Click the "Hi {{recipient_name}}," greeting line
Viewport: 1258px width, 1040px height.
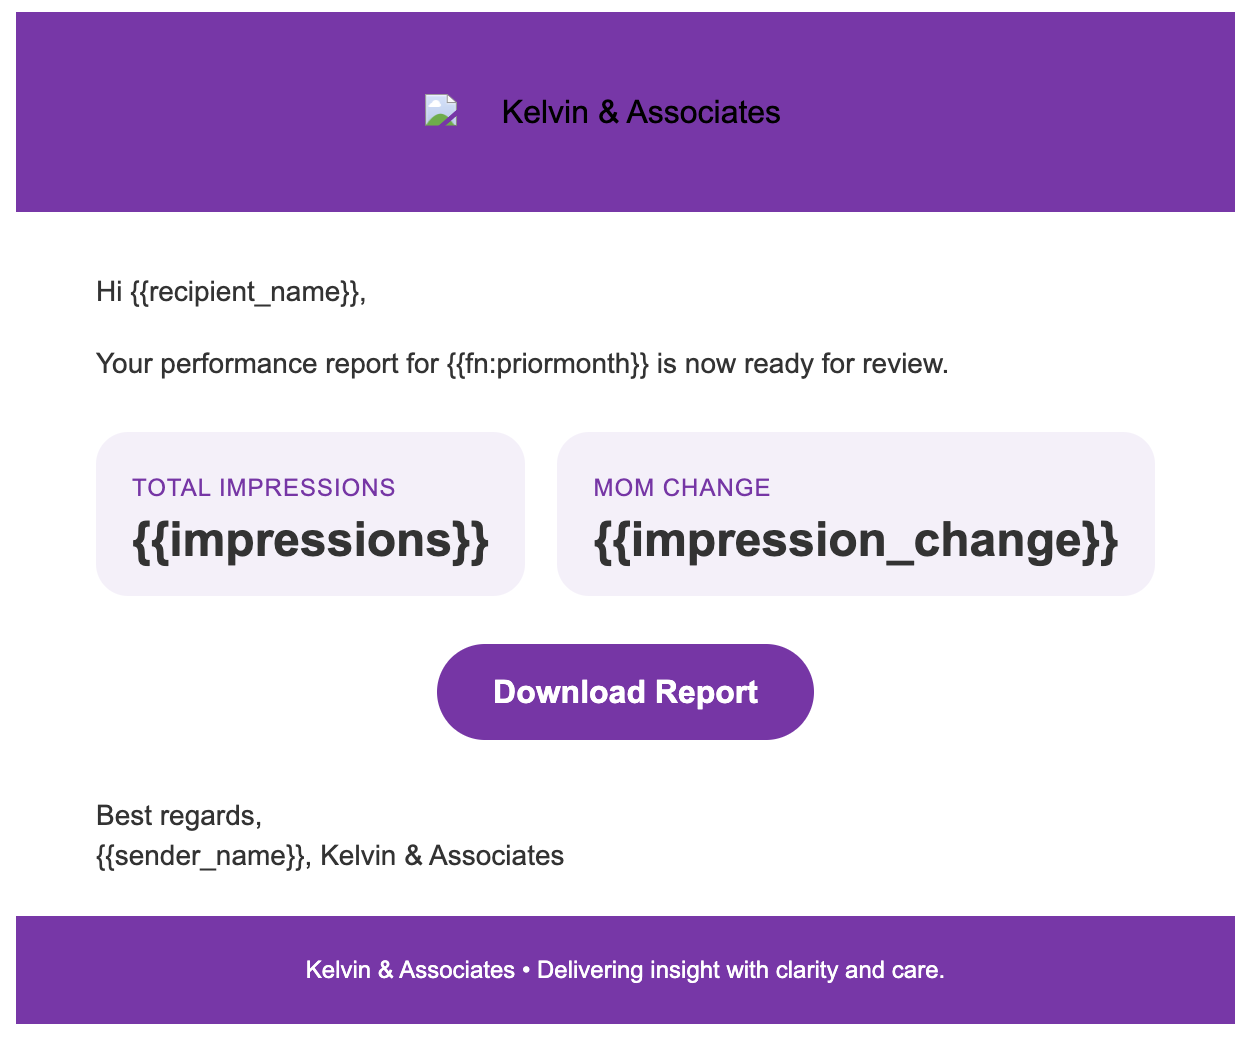coord(231,292)
